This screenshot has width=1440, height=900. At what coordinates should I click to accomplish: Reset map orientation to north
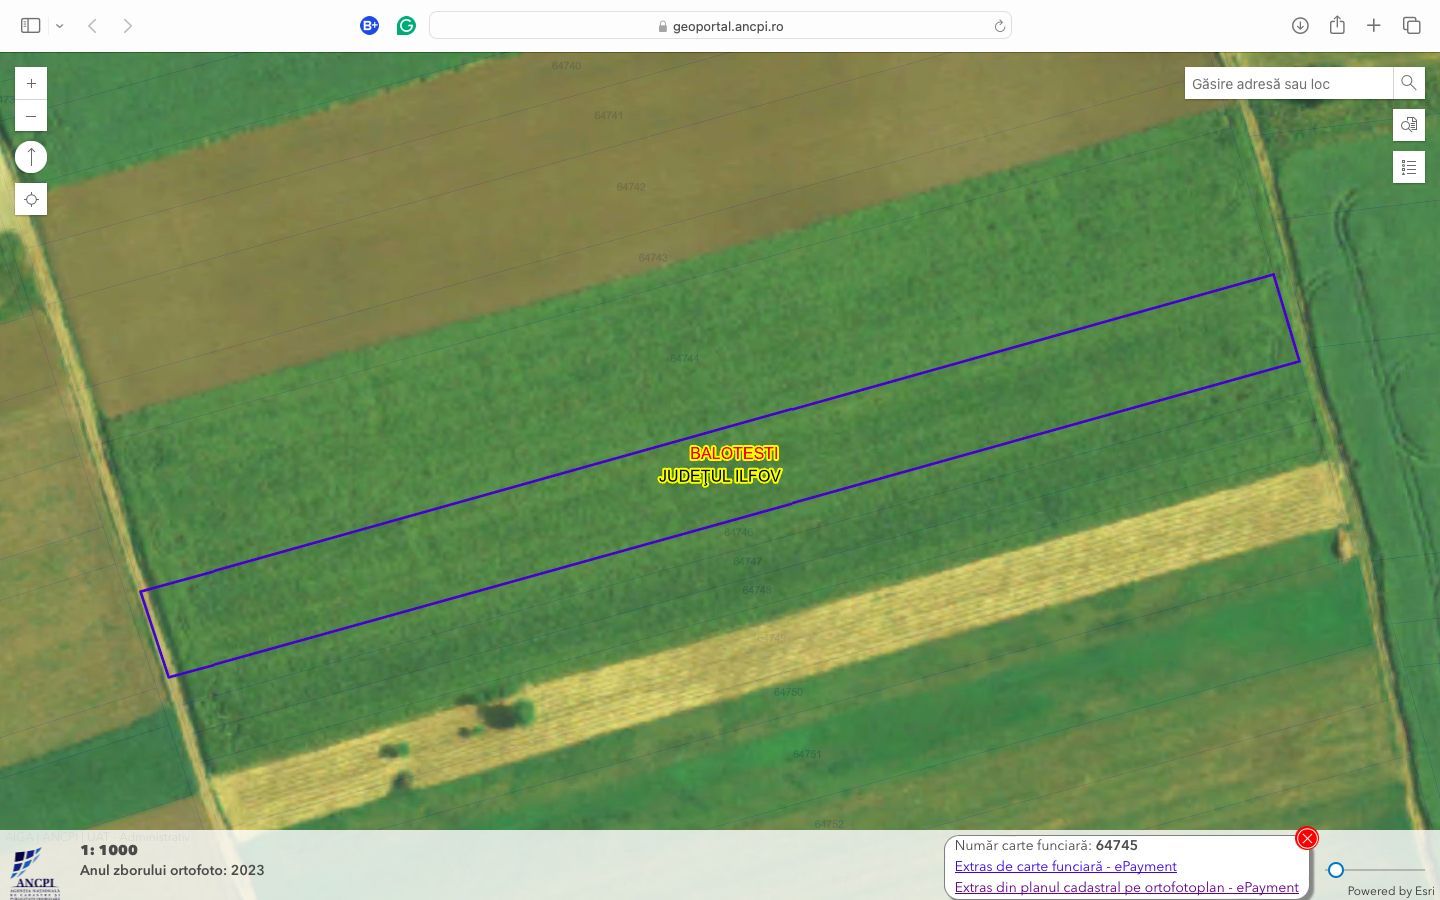pyautogui.click(x=31, y=156)
